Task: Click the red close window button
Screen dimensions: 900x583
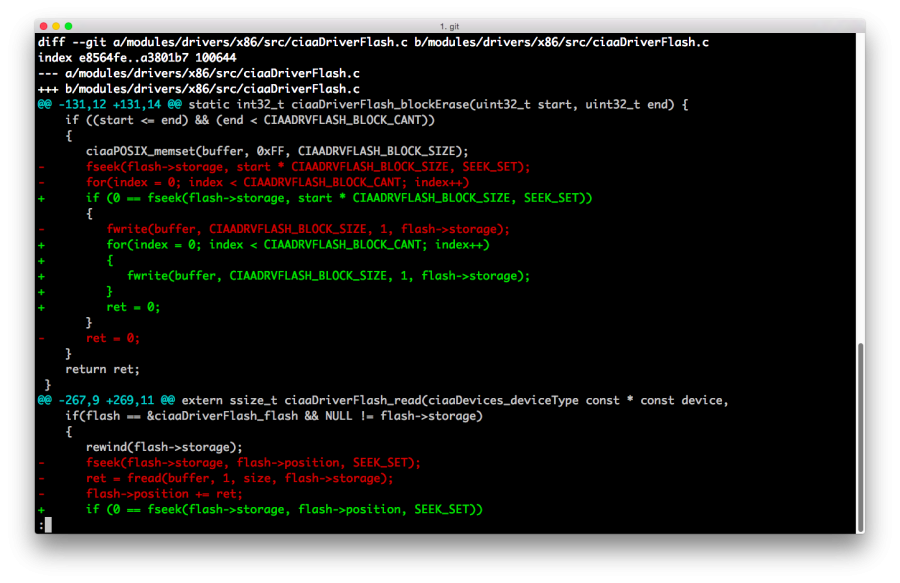Action: point(44,26)
